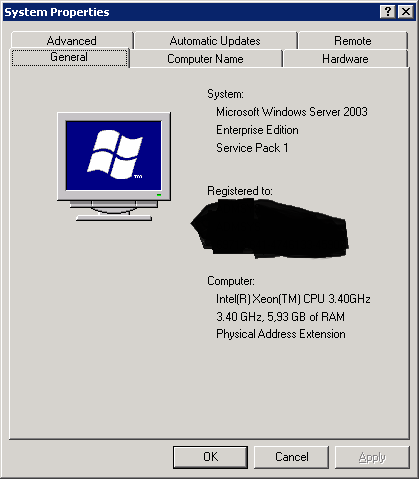Image resolution: width=419 pixels, height=479 pixels.
Task: Click the 5,93 GB of RAM text
Action: pos(306,317)
